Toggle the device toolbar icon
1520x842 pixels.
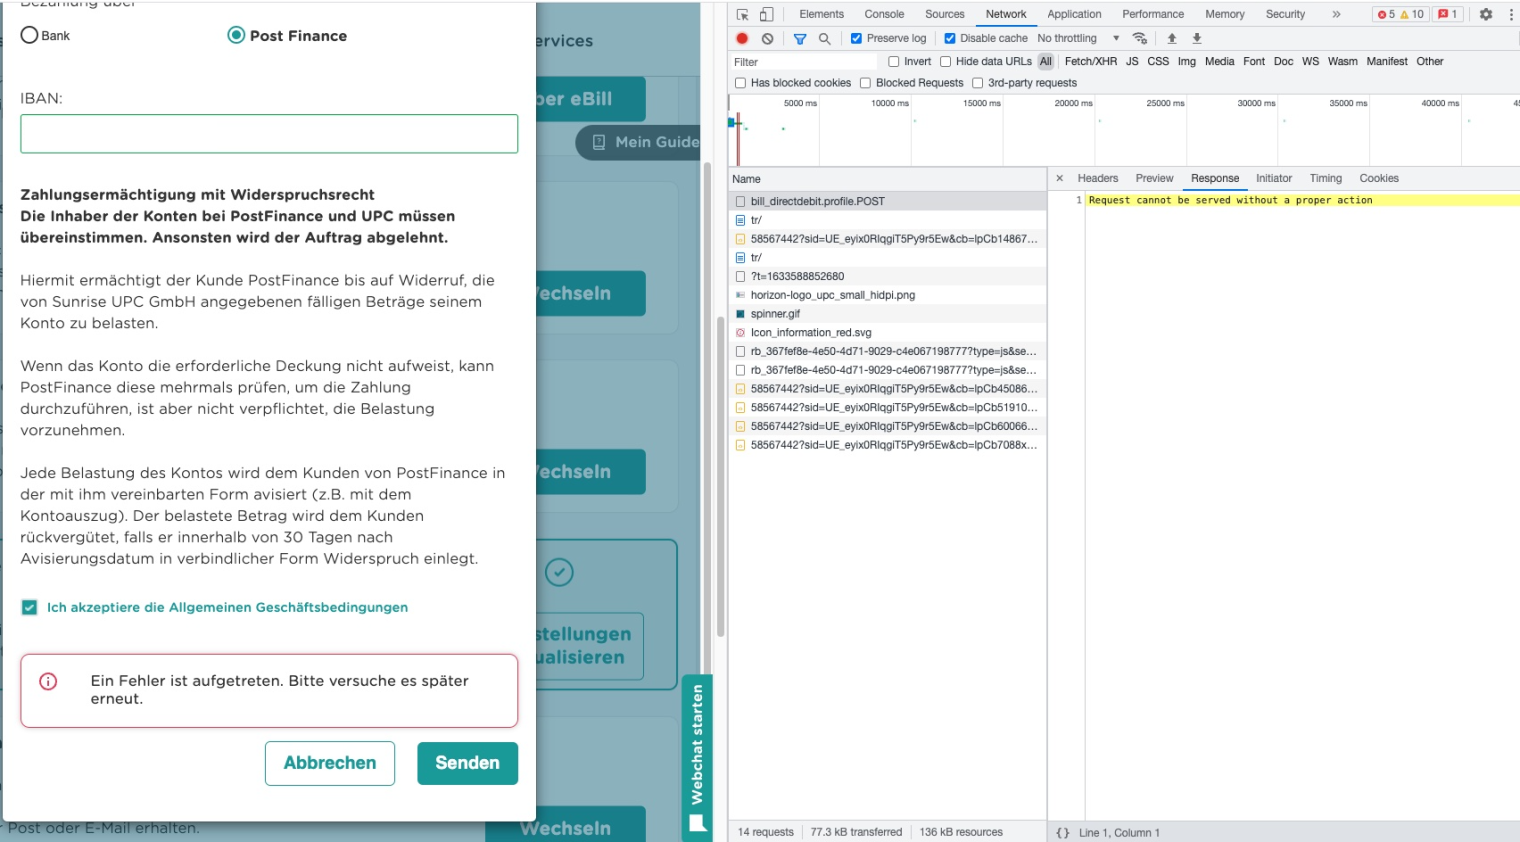pyautogui.click(x=766, y=14)
